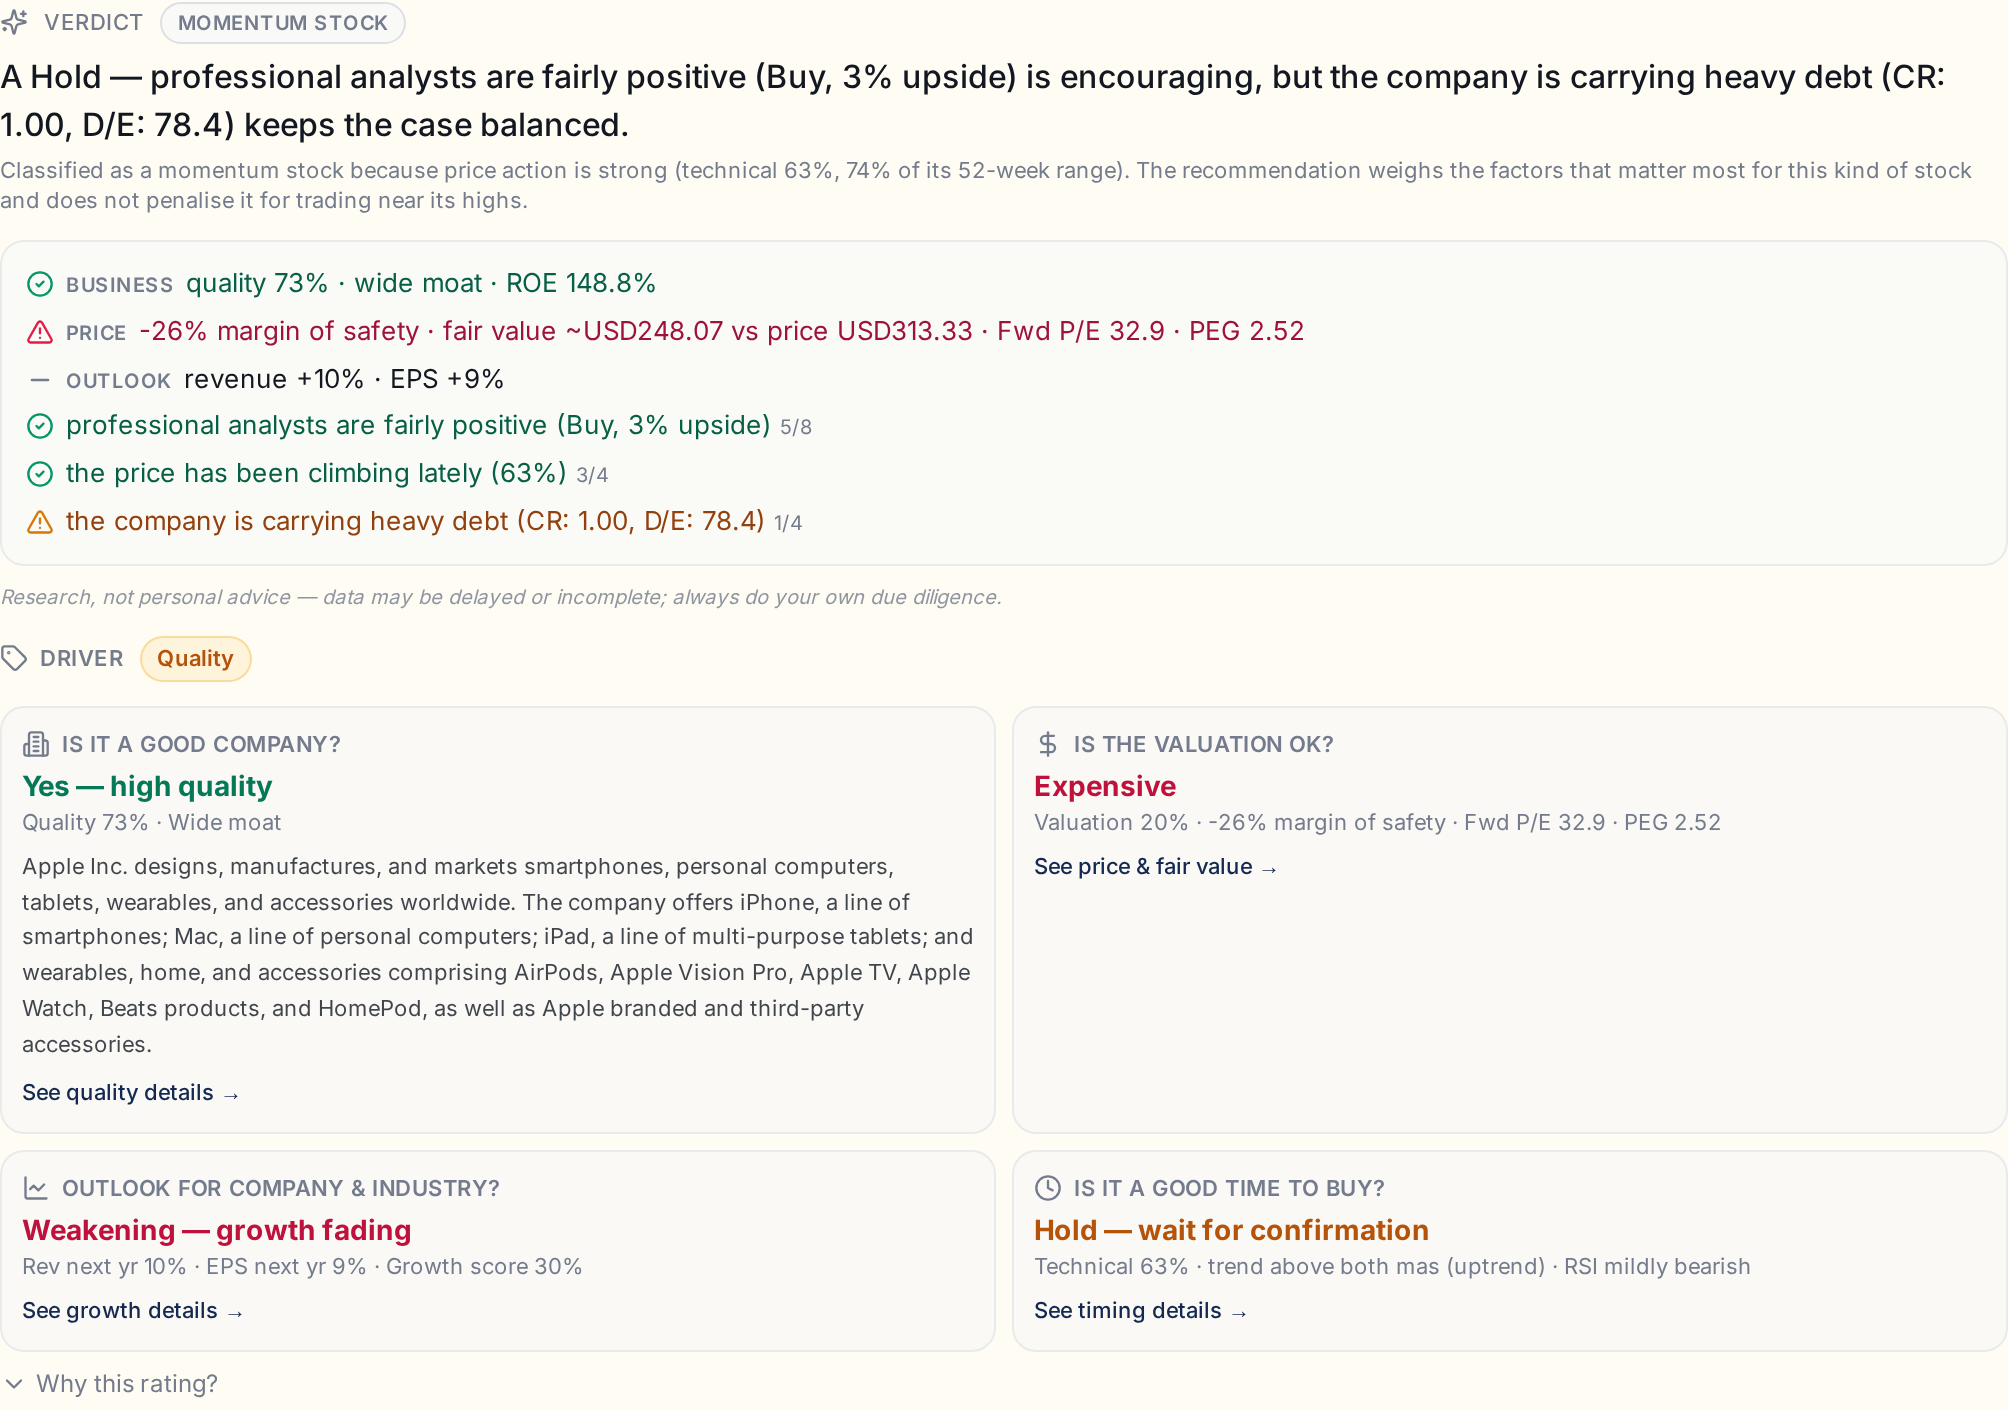This screenshot has width=2008, height=1410.
Task: Click the red warning triangle beside PRICE
Action: tap(40, 332)
